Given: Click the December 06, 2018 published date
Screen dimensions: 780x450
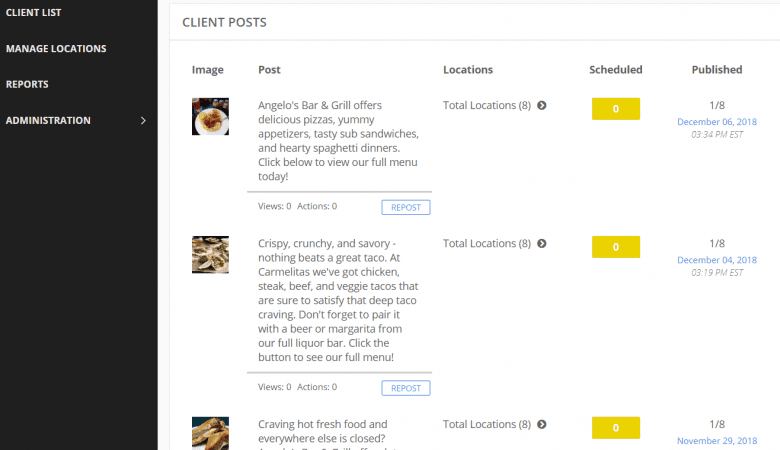Looking at the screenshot, I should [716, 122].
